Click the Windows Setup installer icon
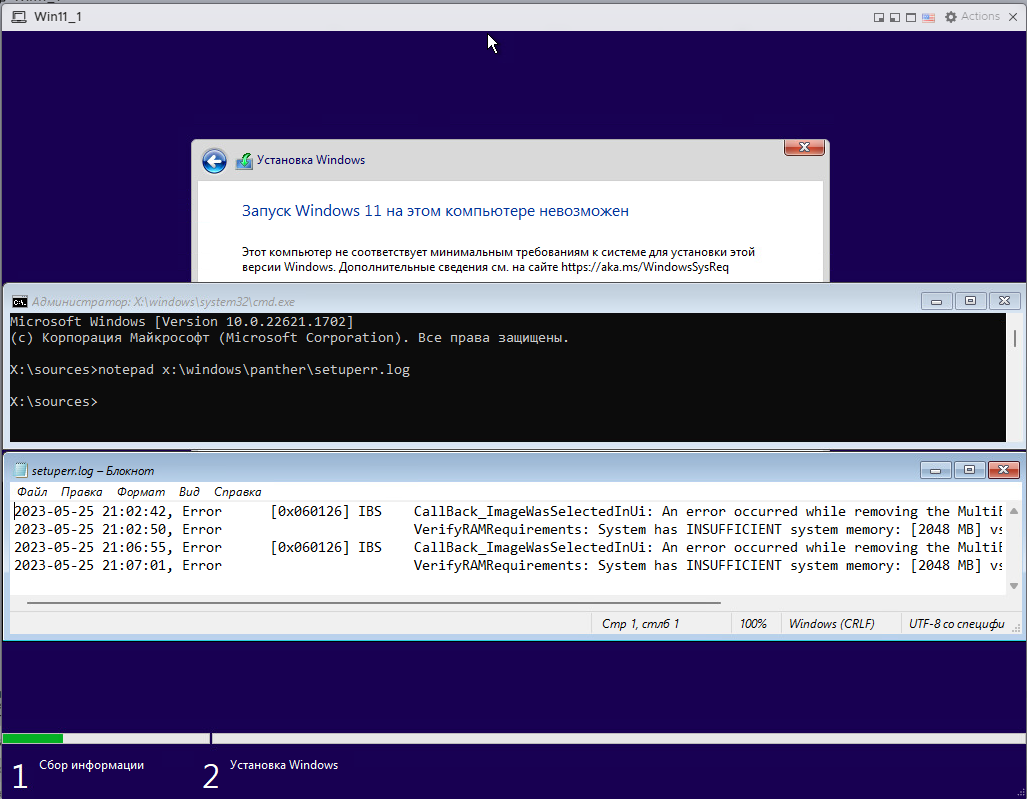This screenshot has height=799, width=1027. (244, 161)
